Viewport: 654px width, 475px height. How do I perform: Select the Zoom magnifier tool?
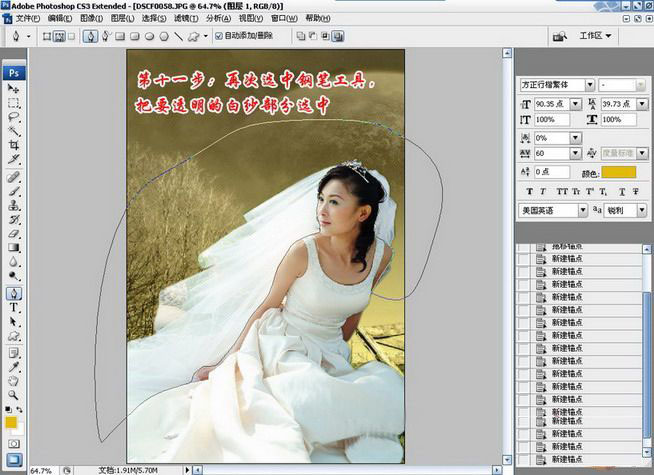tap(14, 395)
